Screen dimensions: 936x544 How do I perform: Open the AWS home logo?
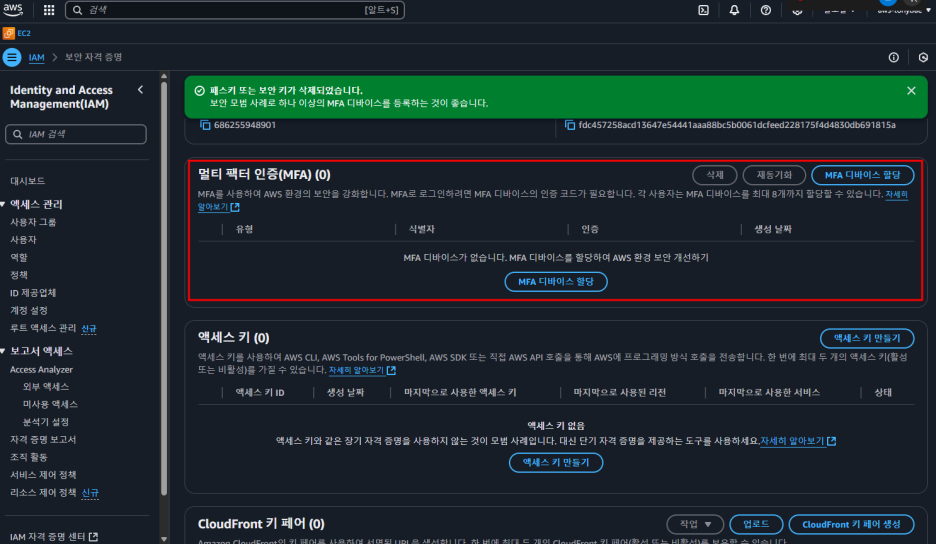click(x=13, y=10)
